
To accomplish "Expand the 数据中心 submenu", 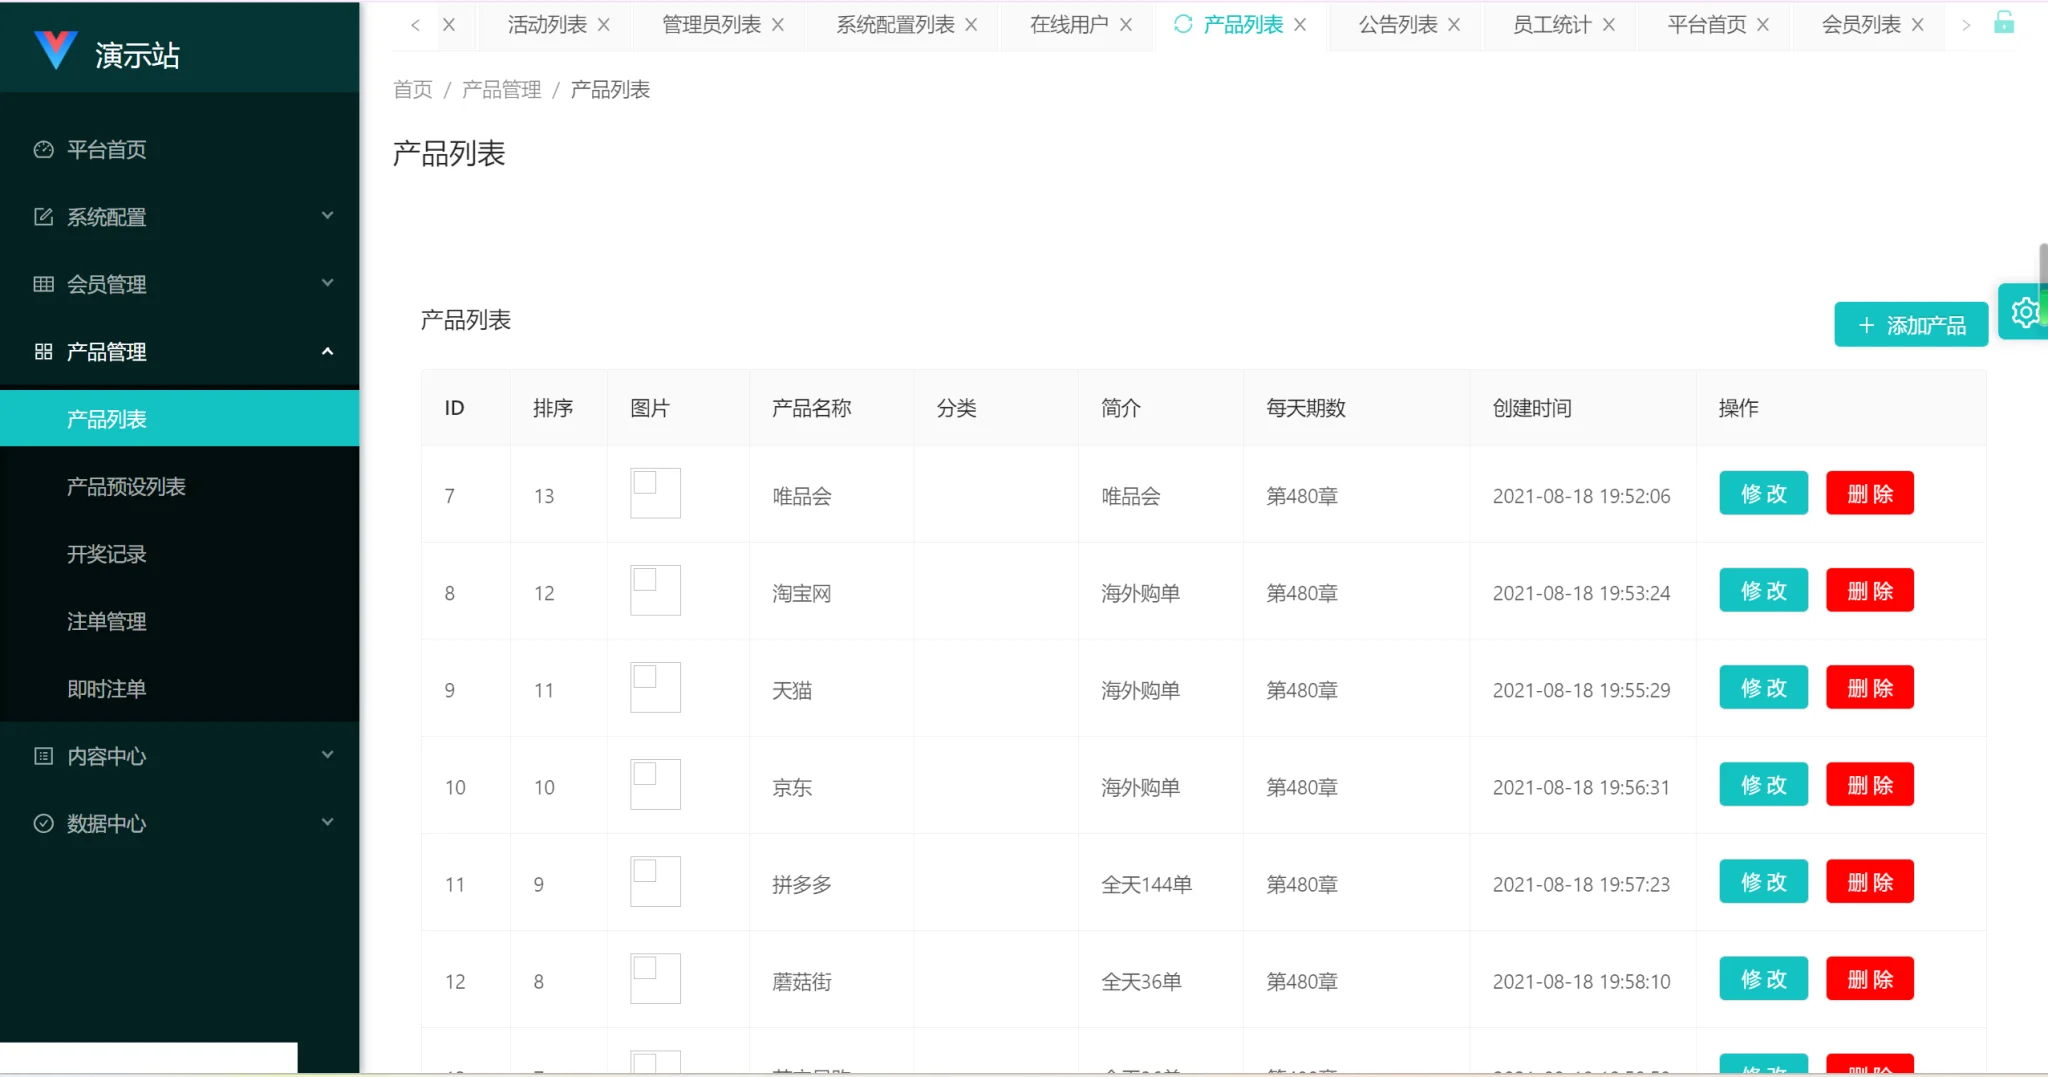I will [x=327, y=822].
